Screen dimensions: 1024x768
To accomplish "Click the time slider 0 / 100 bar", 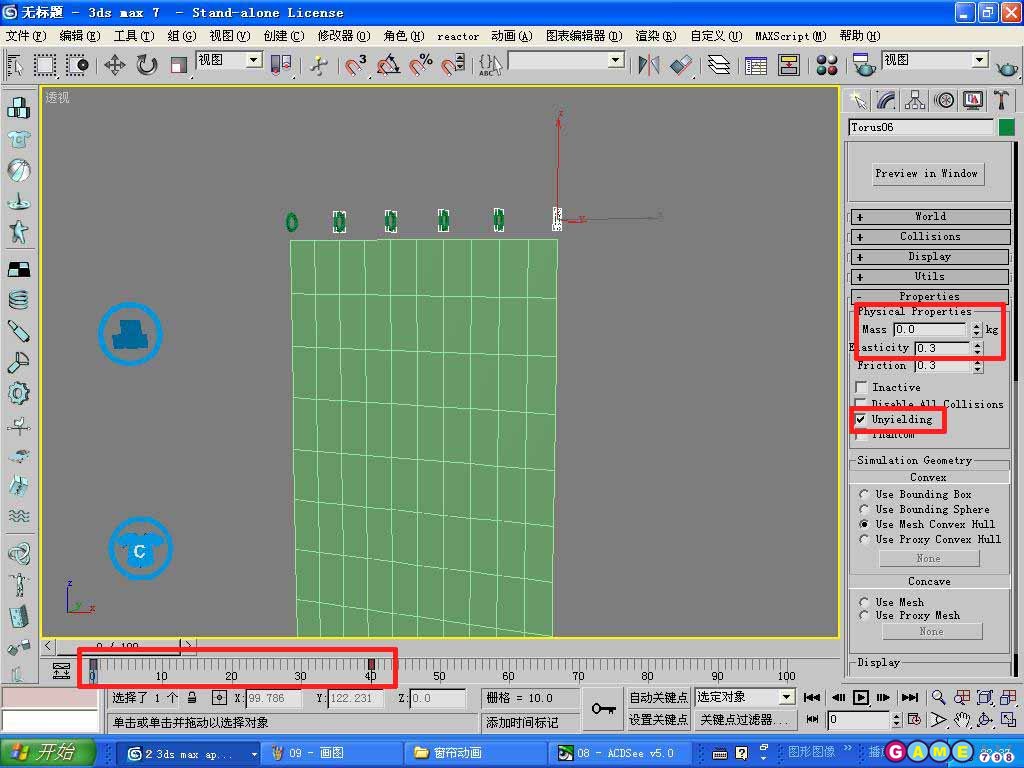I will tap(118, 647).
